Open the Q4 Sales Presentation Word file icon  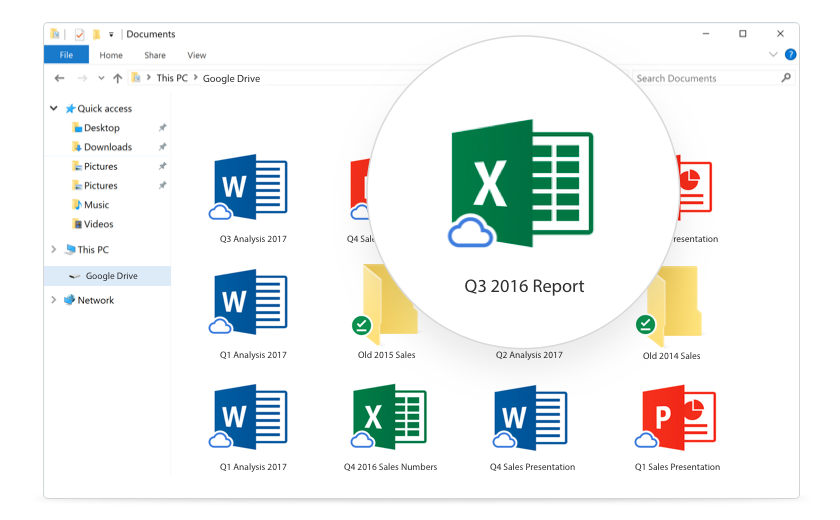click(531, 418)
